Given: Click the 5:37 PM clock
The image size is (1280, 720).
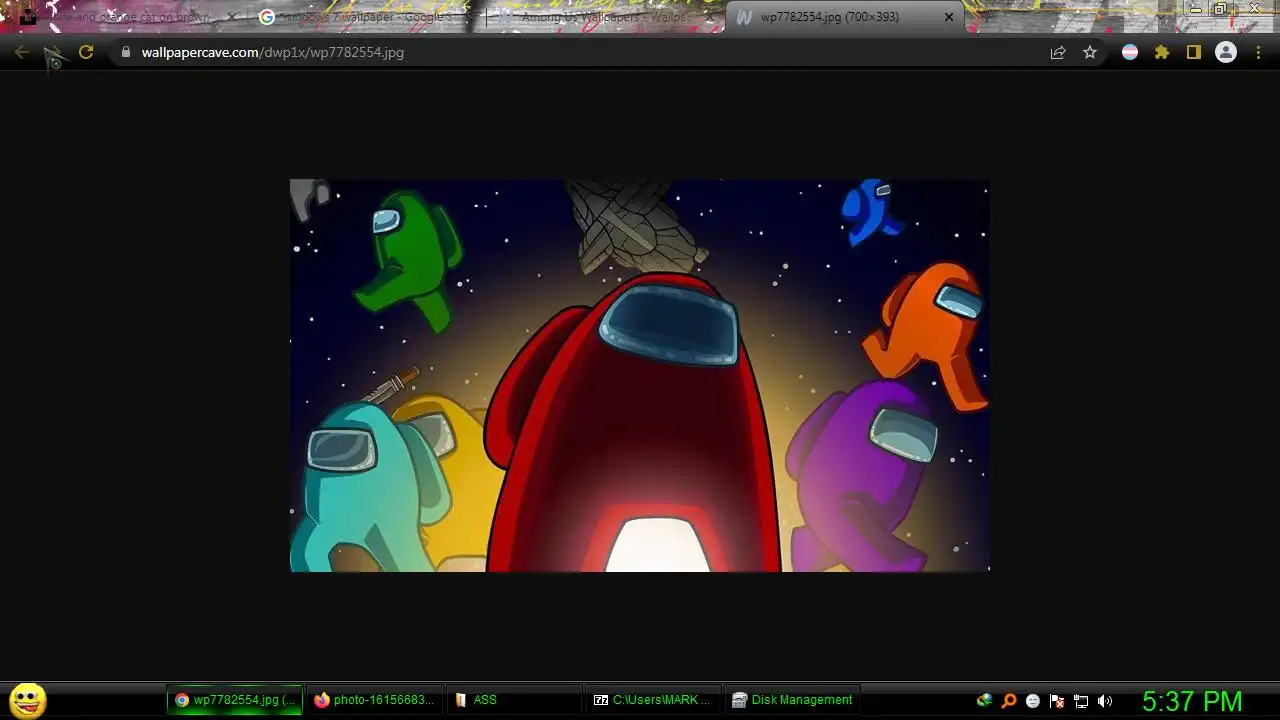Looking at the screenshot, I should tap(1192, 701).
